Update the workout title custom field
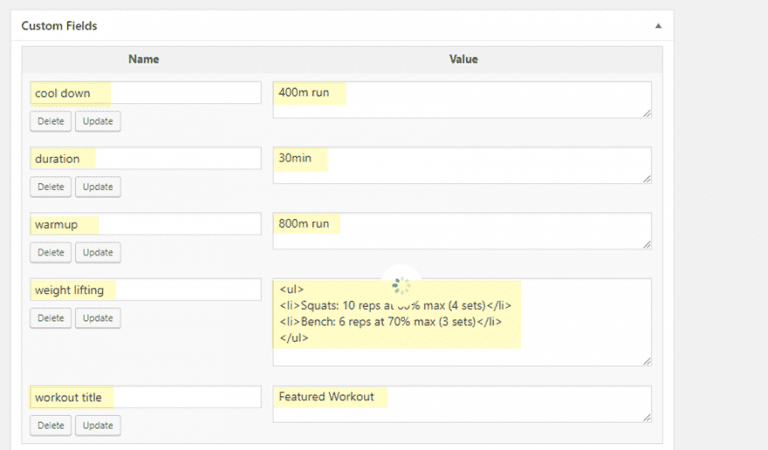The width and height of the screenshot is (768, 450). (x=98, y=425)
